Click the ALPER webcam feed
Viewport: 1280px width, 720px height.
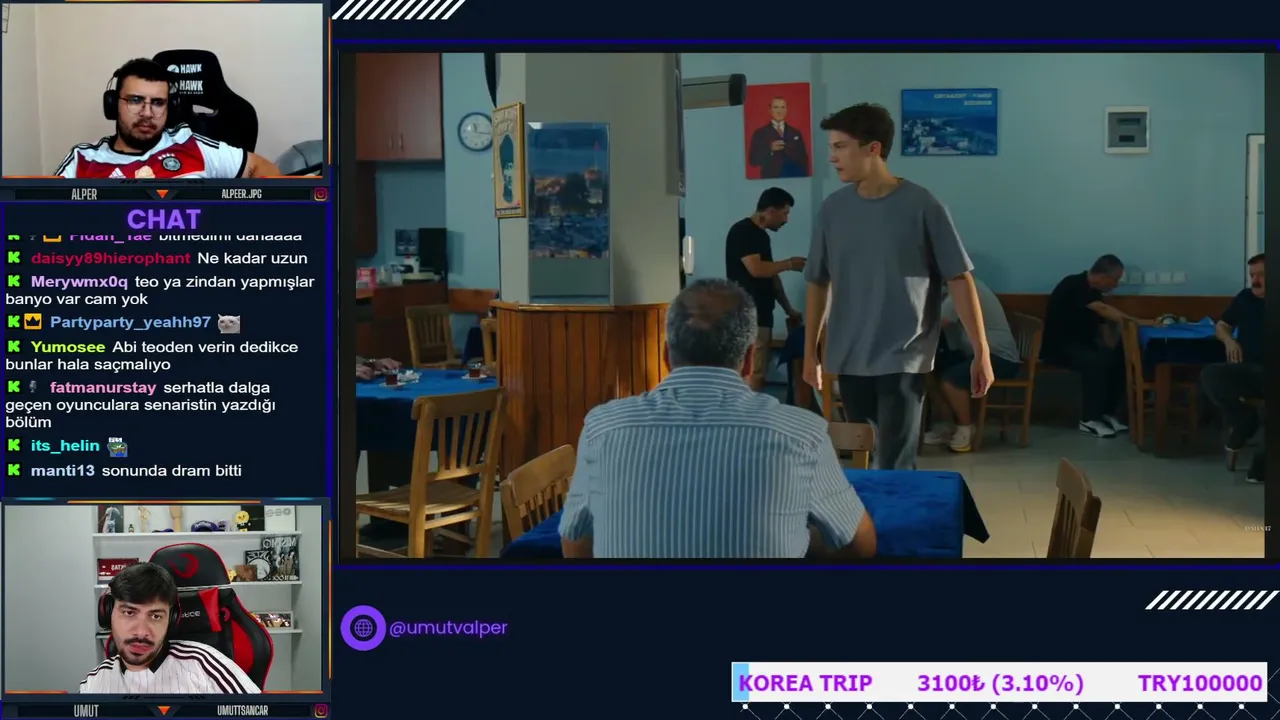pos(162,91)
